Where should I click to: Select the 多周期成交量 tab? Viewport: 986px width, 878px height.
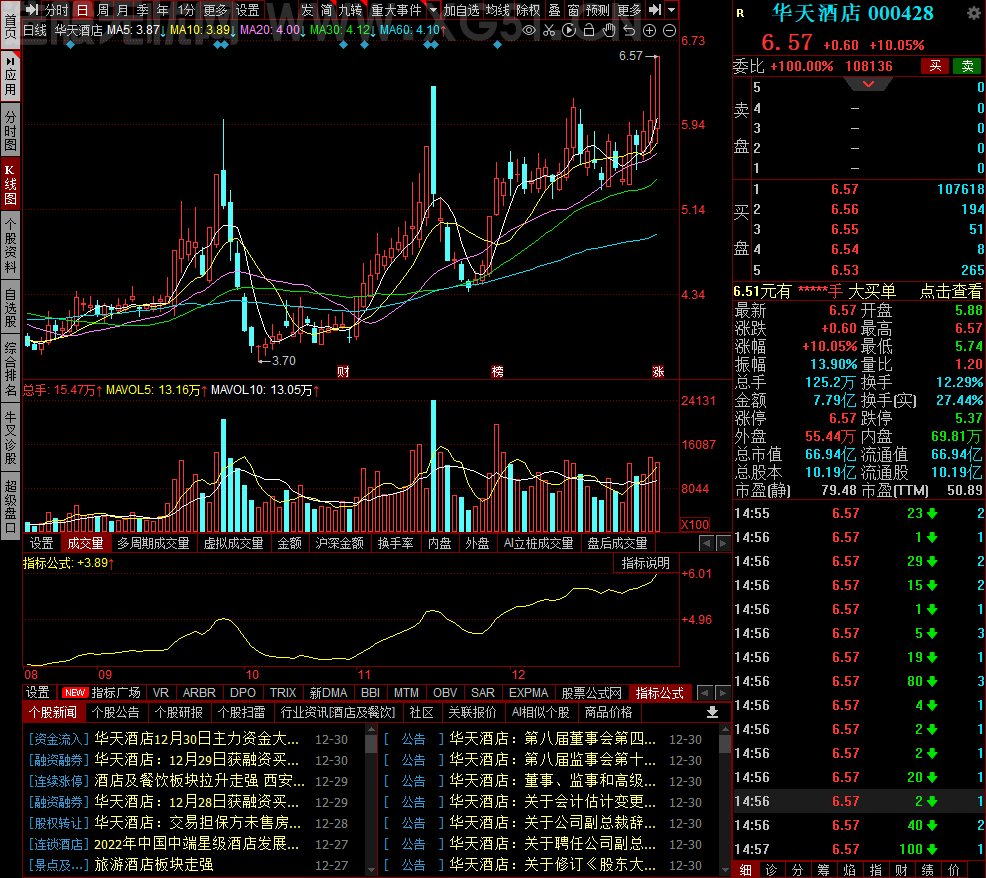click(x=153, y=543)
